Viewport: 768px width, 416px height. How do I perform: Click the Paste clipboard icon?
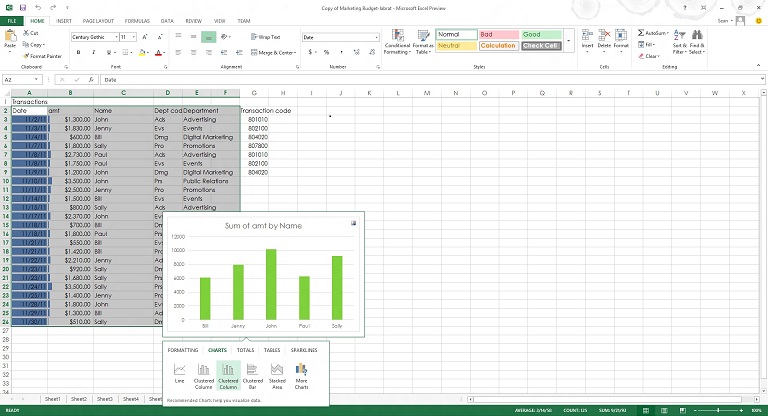coord(10,36)
